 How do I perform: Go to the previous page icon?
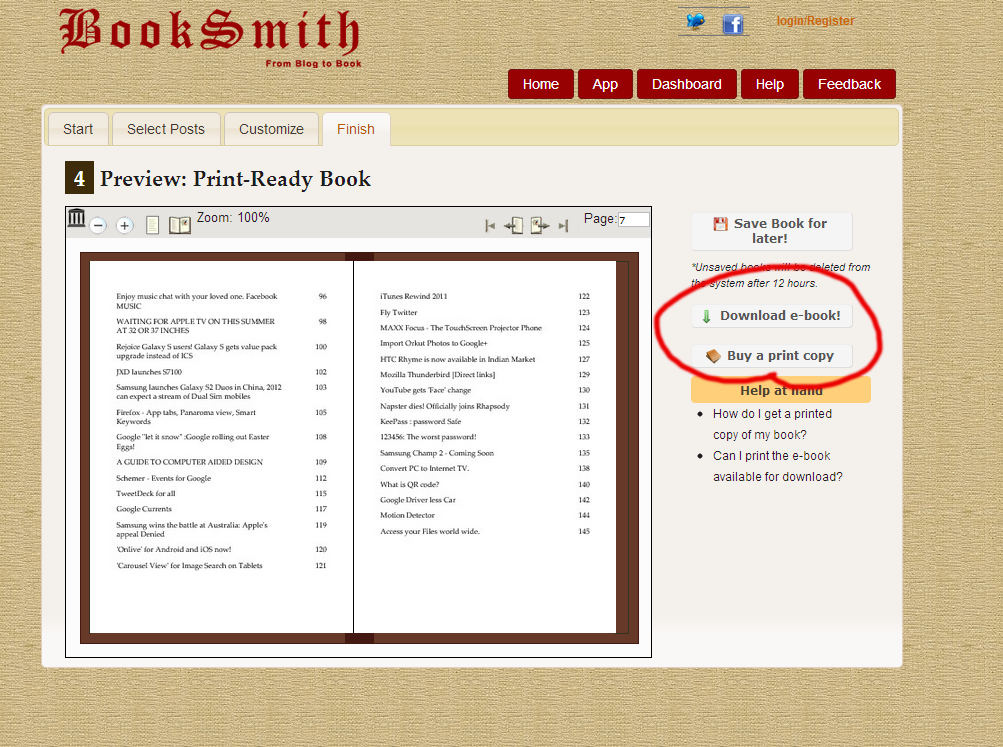click(514, 226)
